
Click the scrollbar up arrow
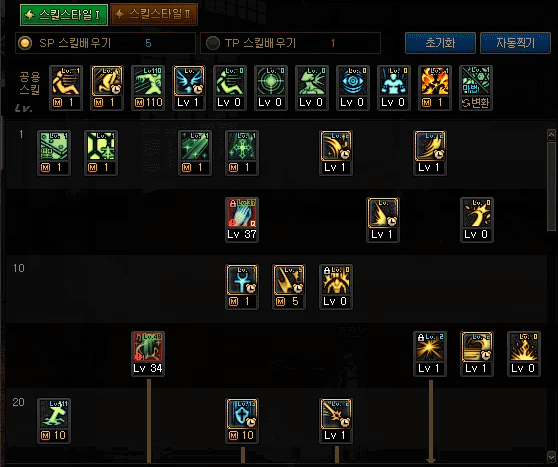(x=551, y=135)
